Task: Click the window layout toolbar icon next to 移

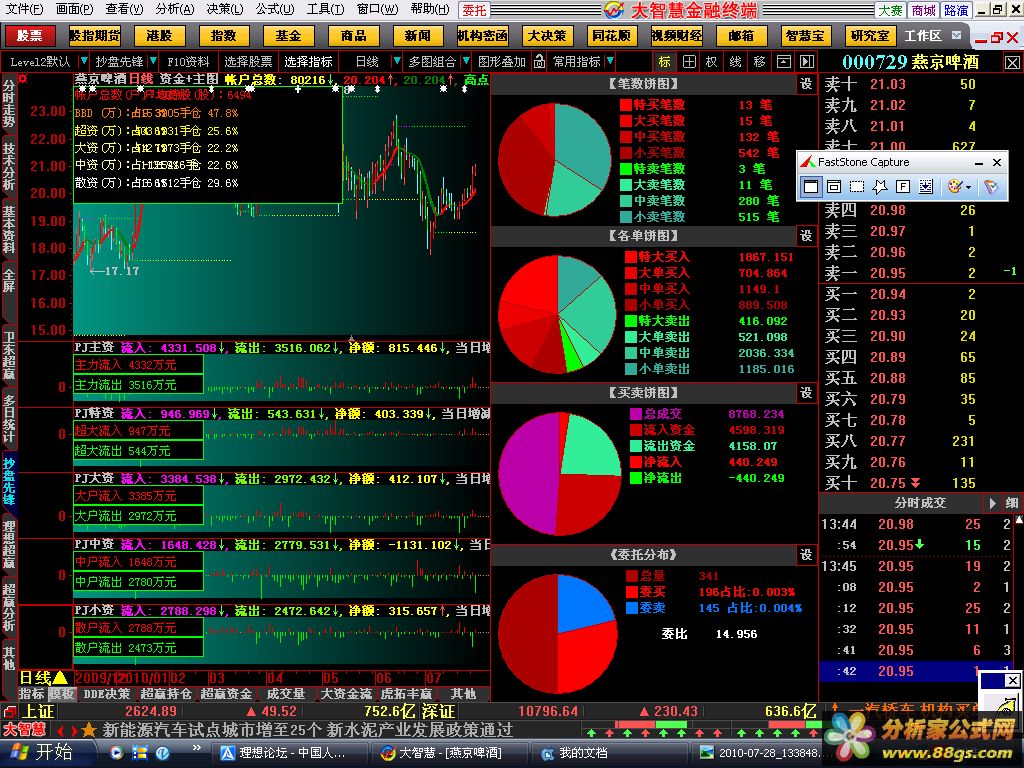Action: tap(783, 61)
